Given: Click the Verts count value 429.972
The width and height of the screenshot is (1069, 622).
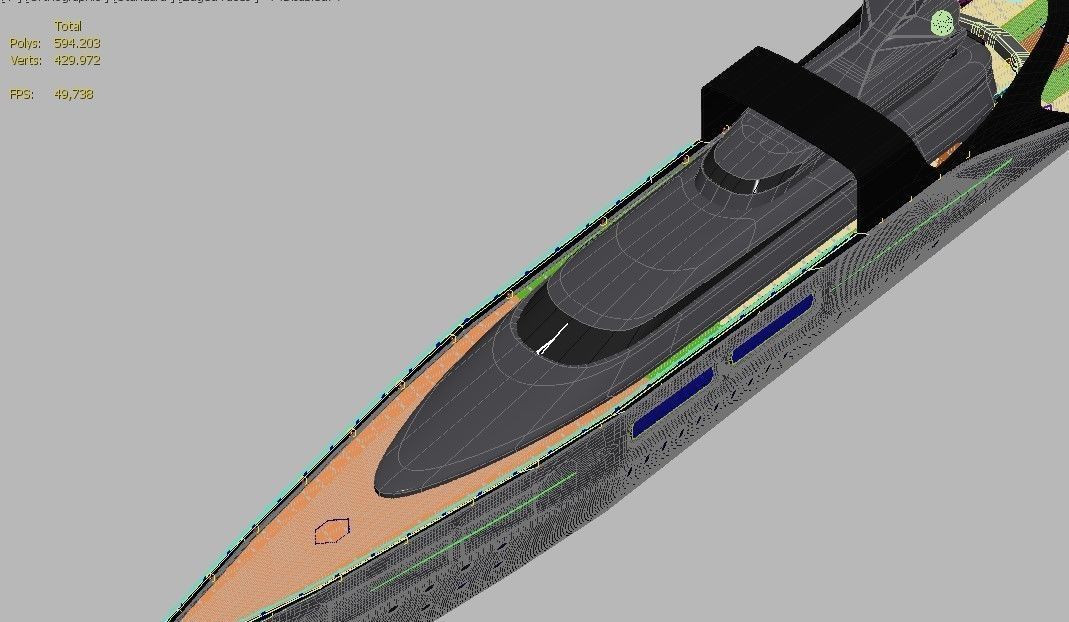Looking at the screenshot, I should tap(77, 60).
